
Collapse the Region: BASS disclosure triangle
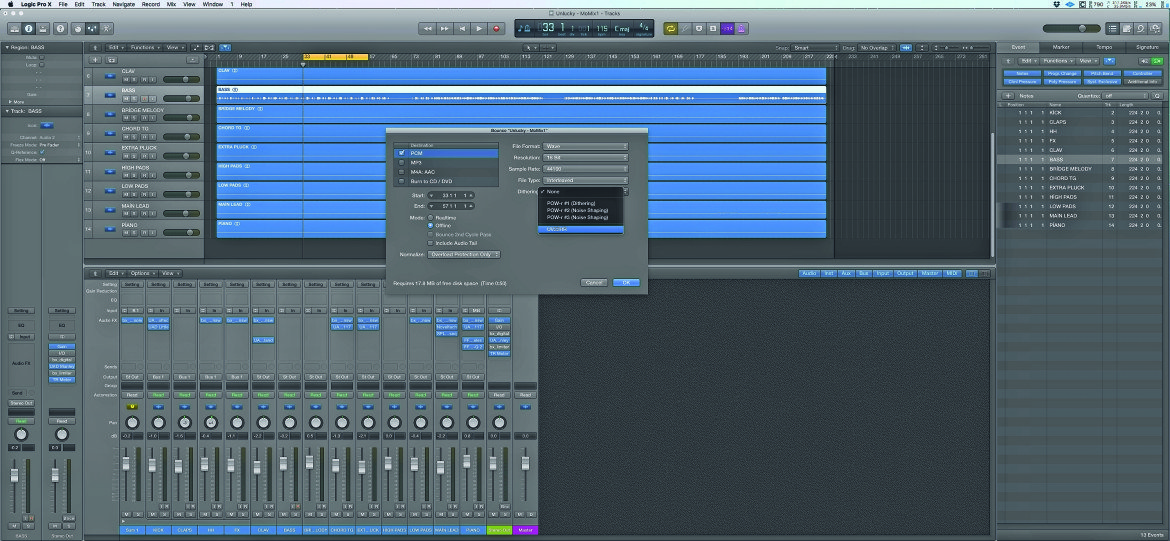point(5,47)
